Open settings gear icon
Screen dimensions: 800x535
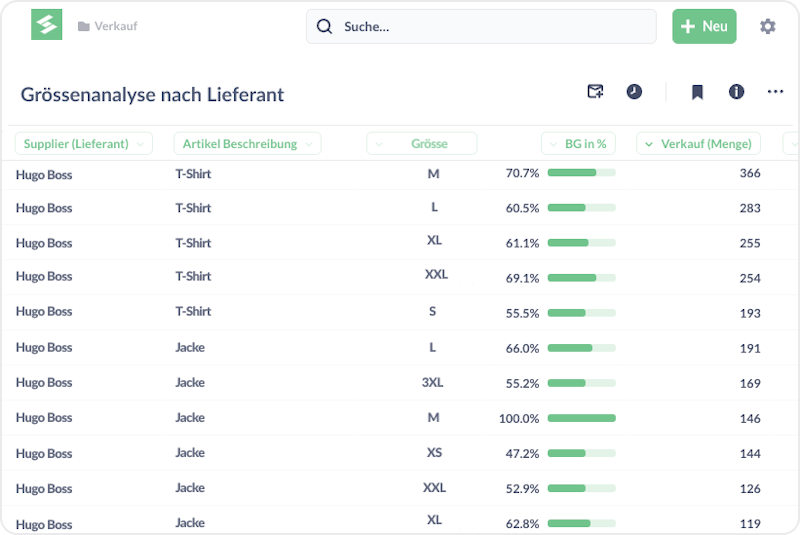[767, 26]
